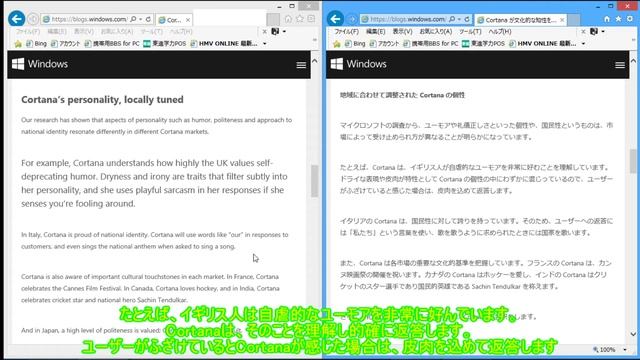Click the search magnifier in right address bar
This screenshot has height=360, width=640.
452,19
